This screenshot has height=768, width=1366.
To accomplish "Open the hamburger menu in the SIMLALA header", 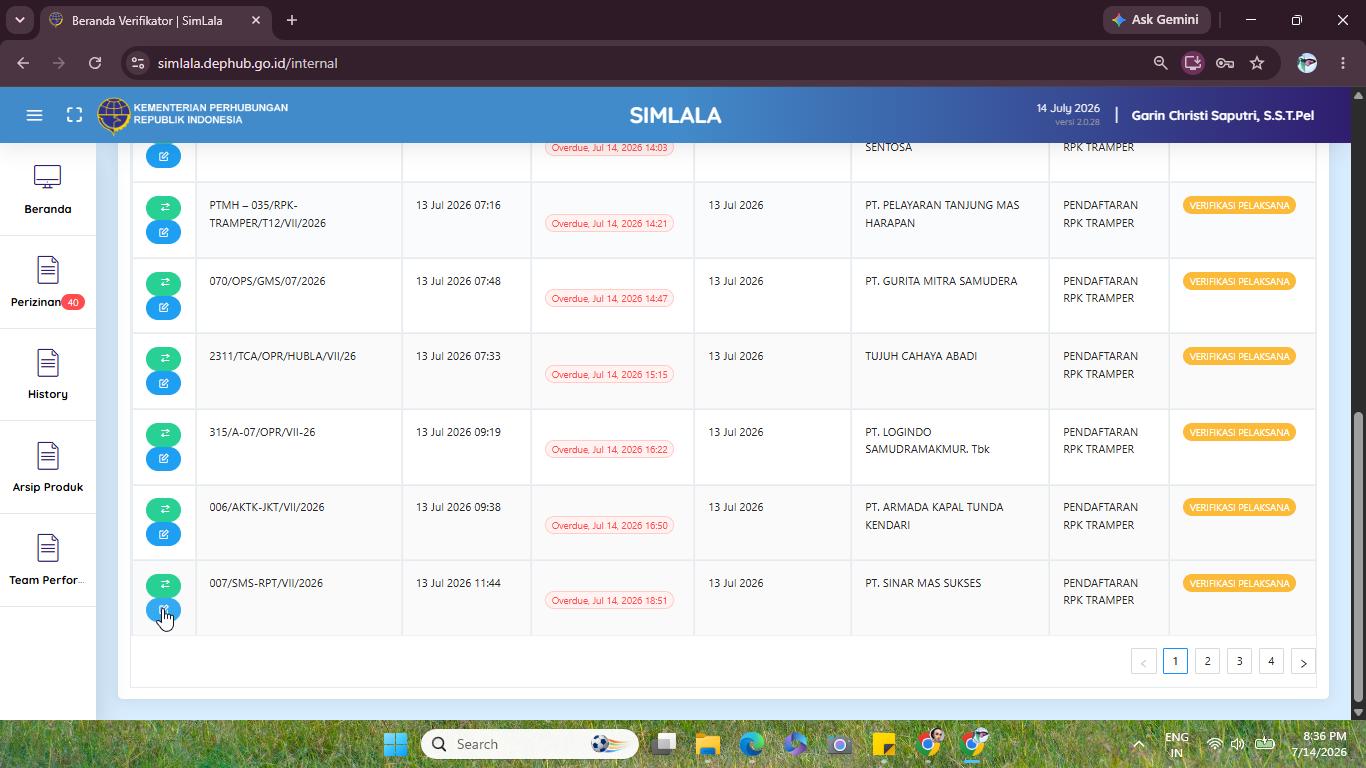I will click(x=34, y=115).
